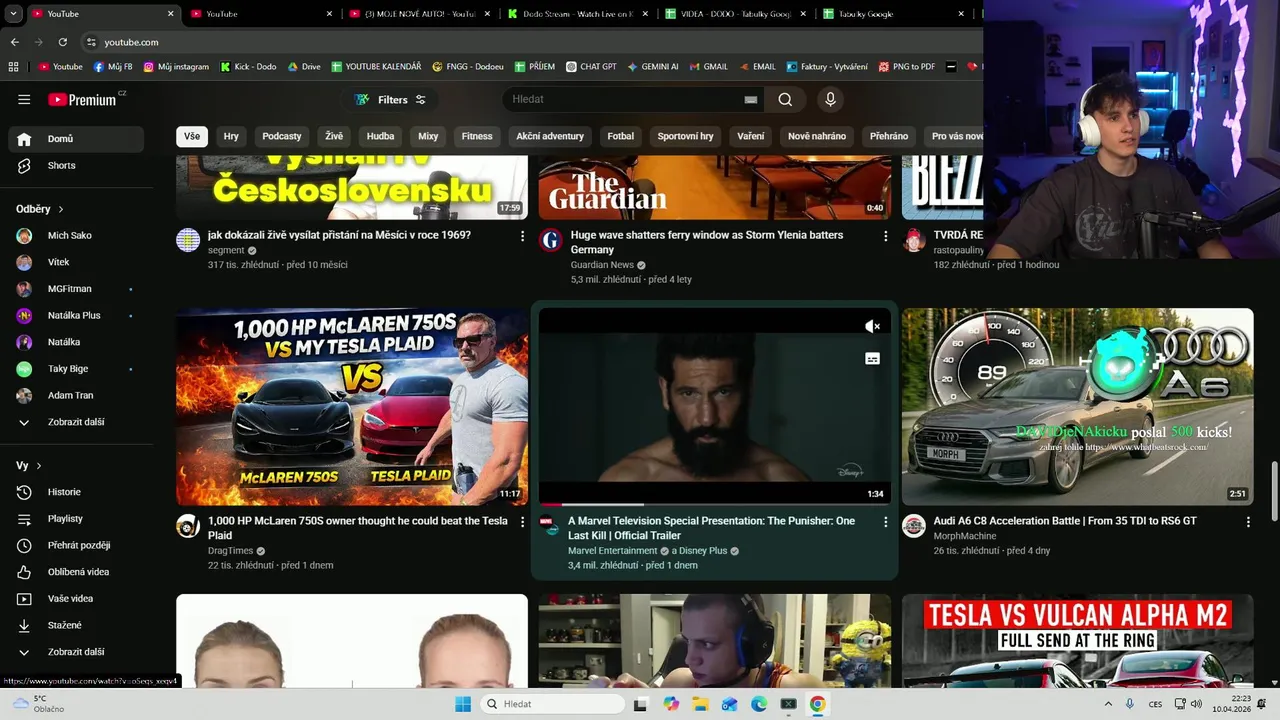Screen dimensions: 1280x720
Task: Open the Natálka Plus channel
Action: pos(76,315)
